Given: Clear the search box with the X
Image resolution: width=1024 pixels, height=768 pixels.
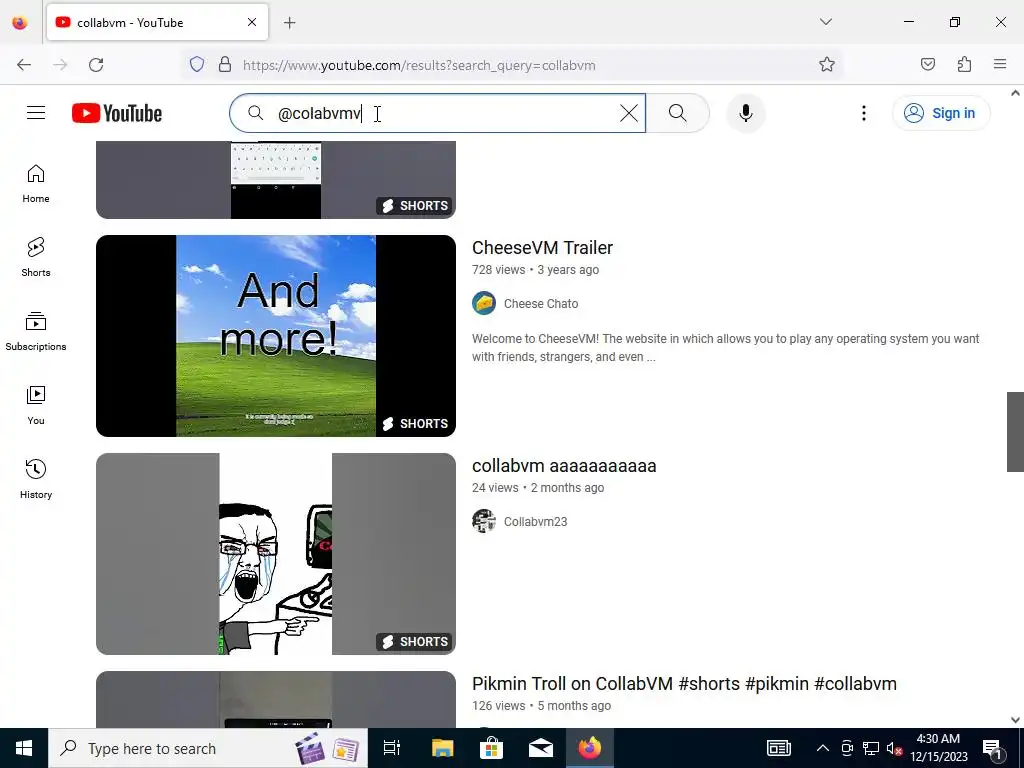Looking at the screenshot, I should (628, 113).
